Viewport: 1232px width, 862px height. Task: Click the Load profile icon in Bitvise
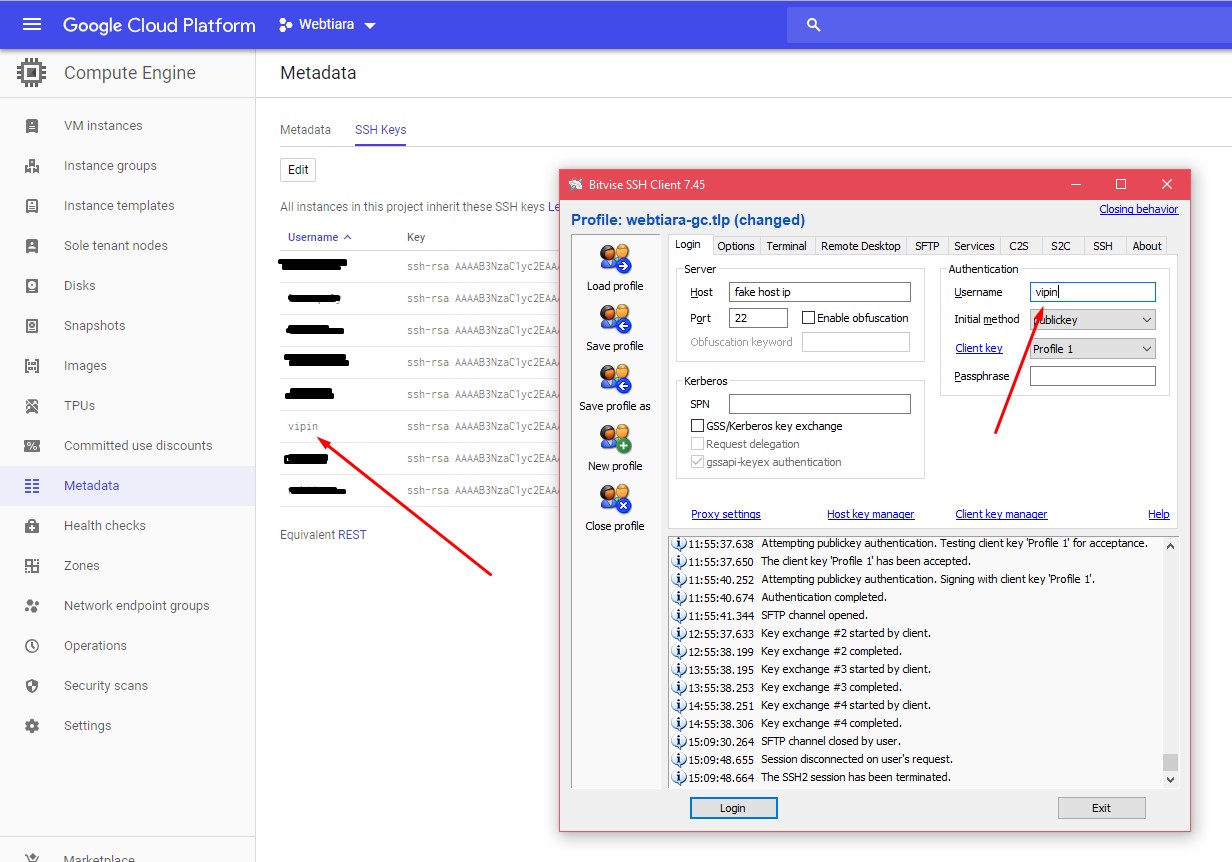tap(615, 259)
